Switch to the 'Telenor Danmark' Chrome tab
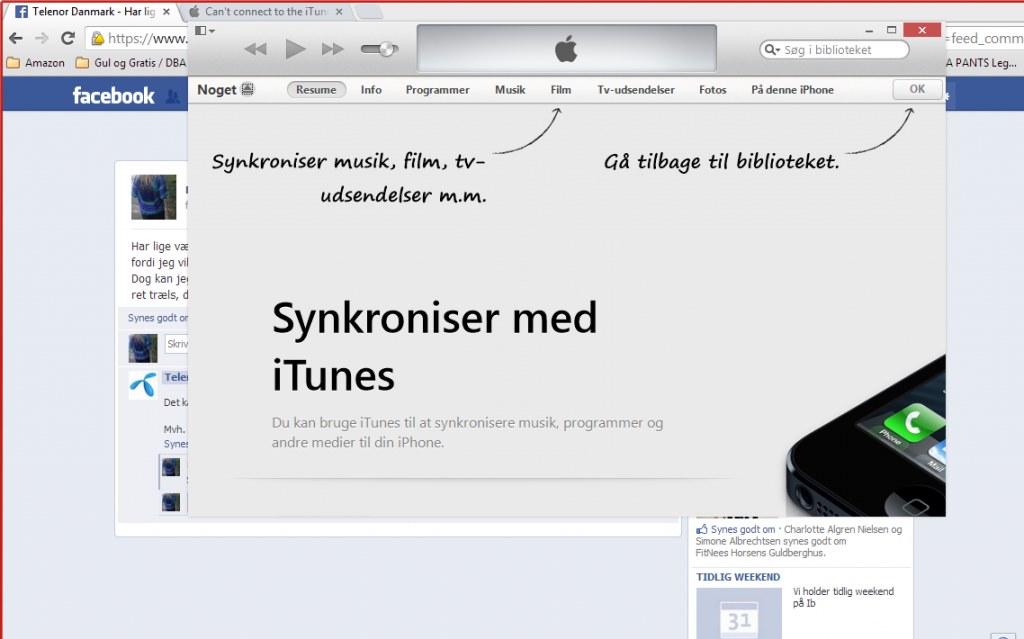The width and height of the screenshot is (1024, 639). tap(93, 12)
